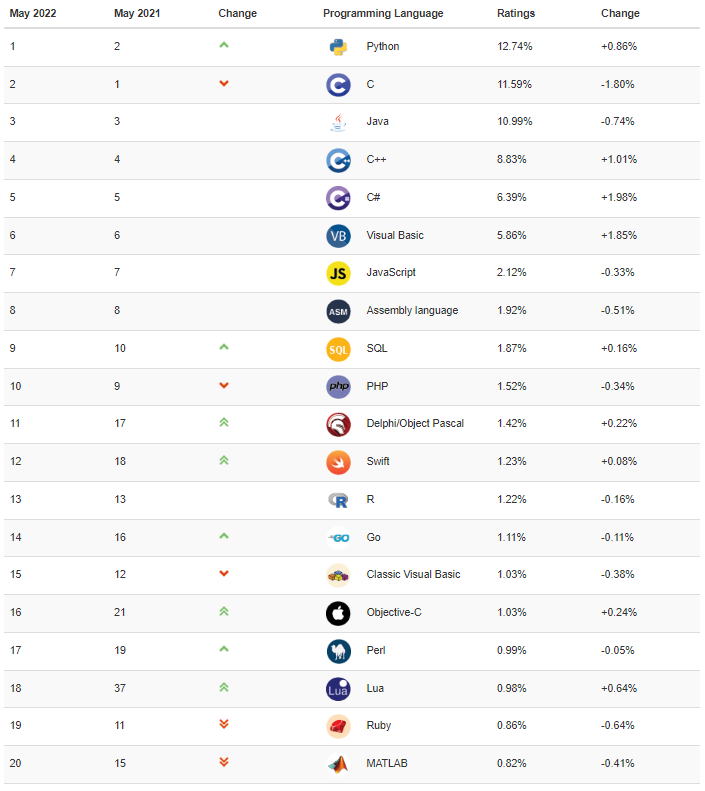Click the Lua moon logo icon
This screenshot has height=791, width=705.
pos(338,689)
